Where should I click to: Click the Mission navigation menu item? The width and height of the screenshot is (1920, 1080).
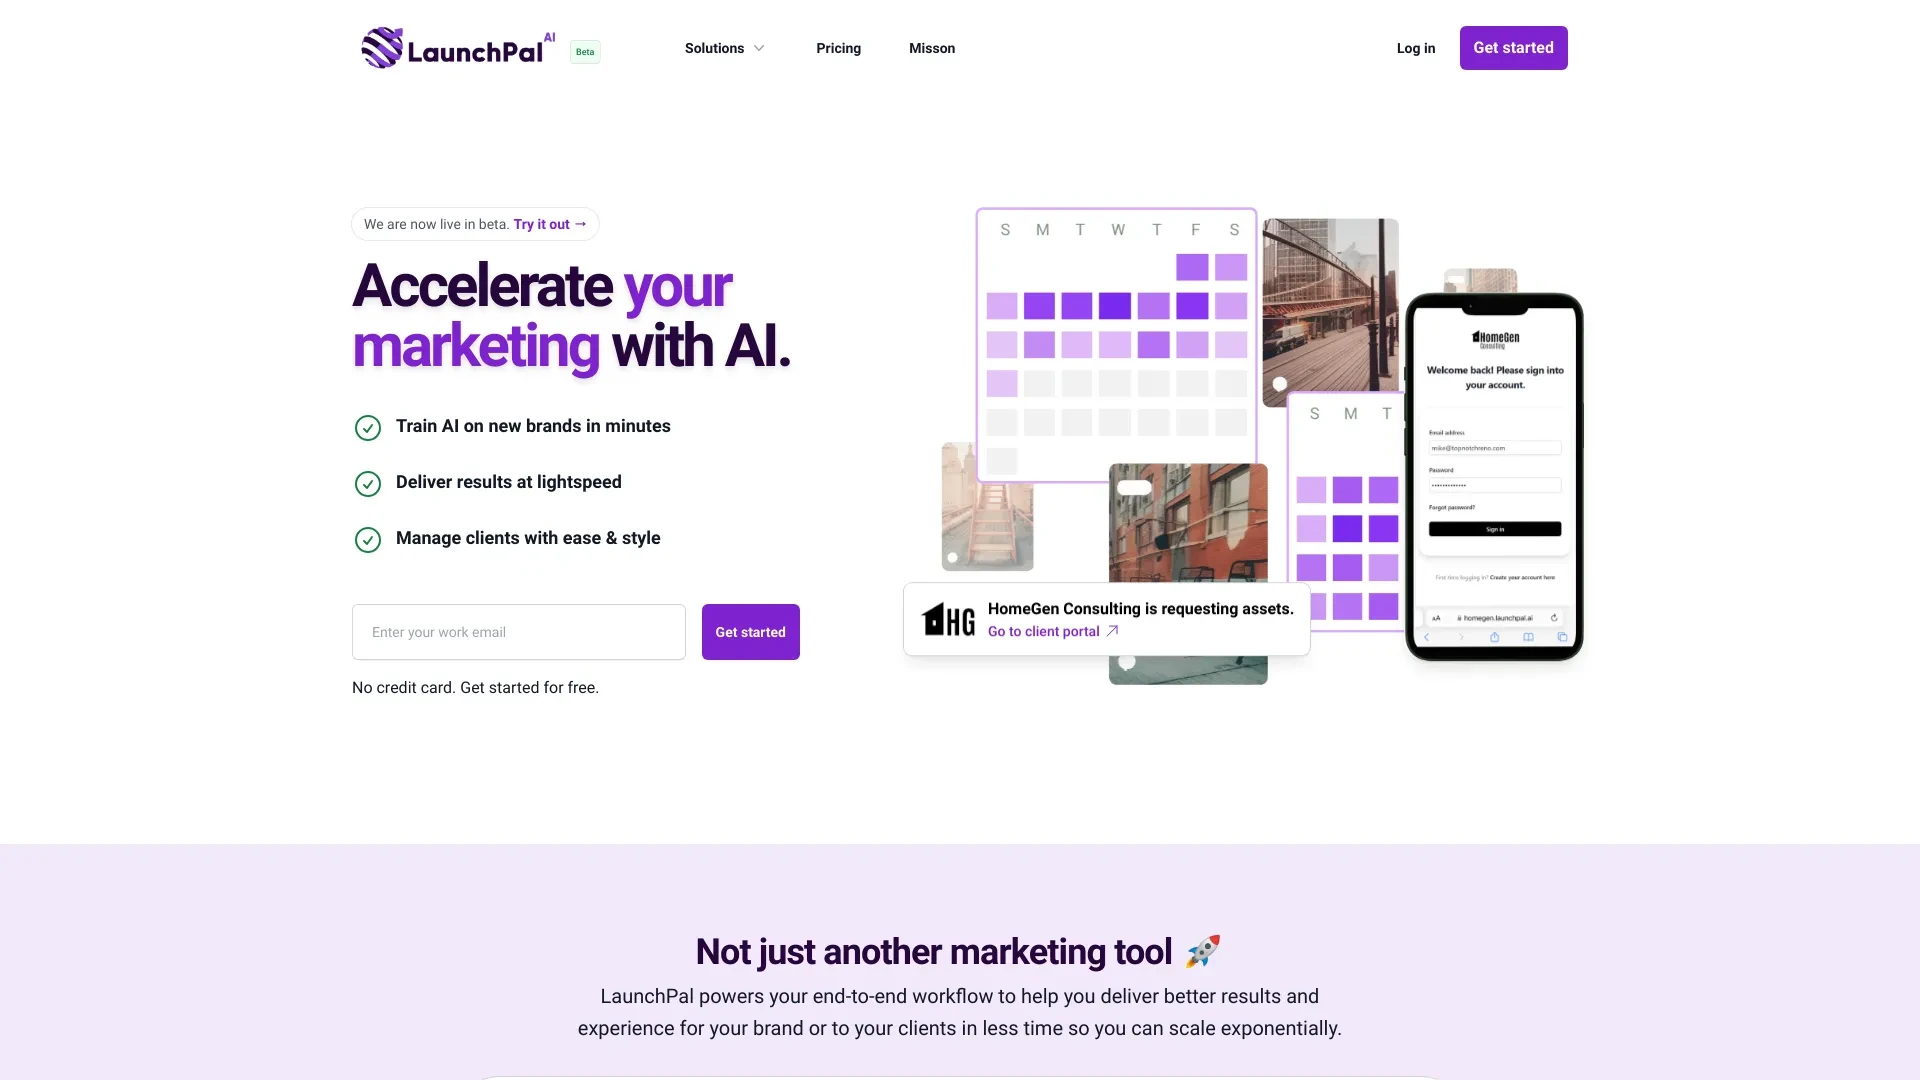tap(931, 46)
